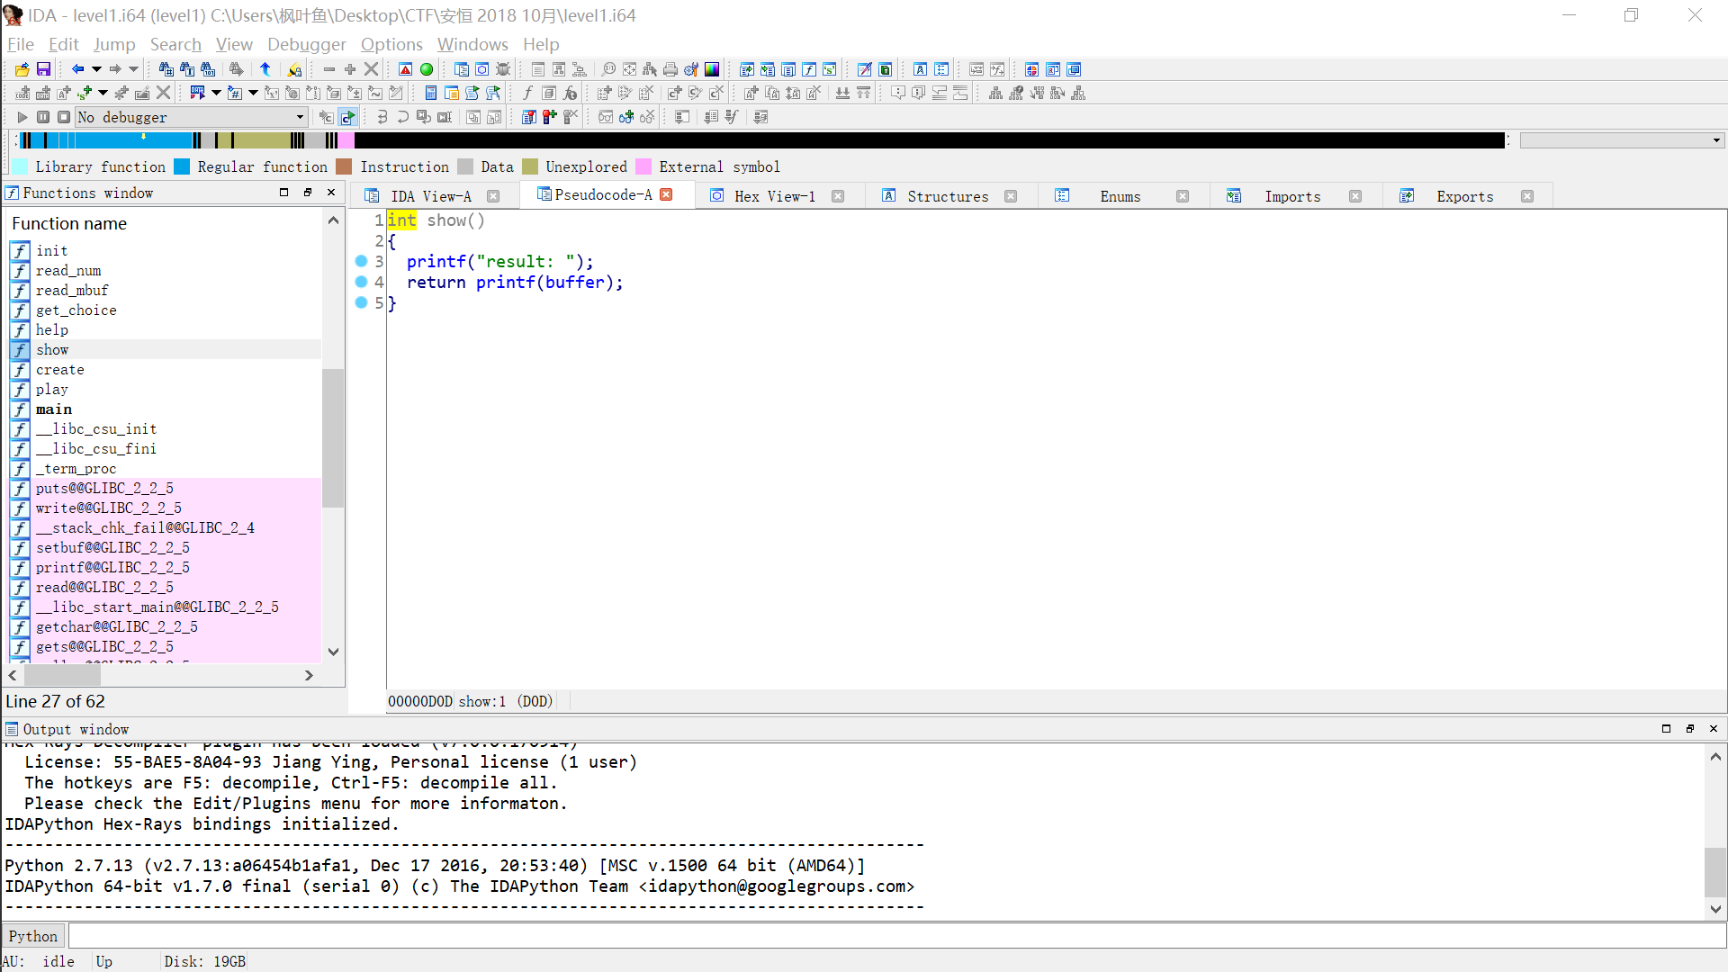Click the printer icon in the toolbar
This screenshot has height=972, width=1728.
tap(670, 69)
